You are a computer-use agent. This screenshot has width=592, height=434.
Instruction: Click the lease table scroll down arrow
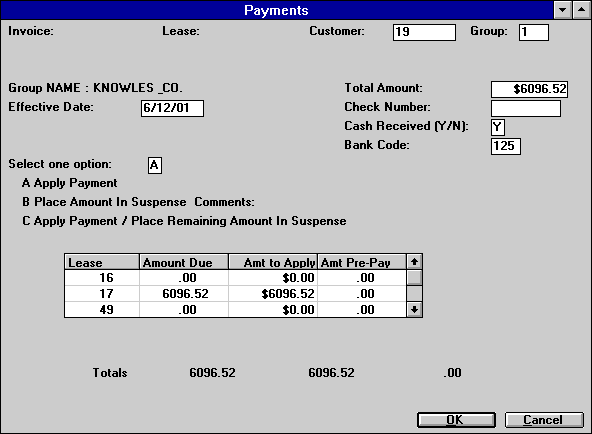point(414,310)
